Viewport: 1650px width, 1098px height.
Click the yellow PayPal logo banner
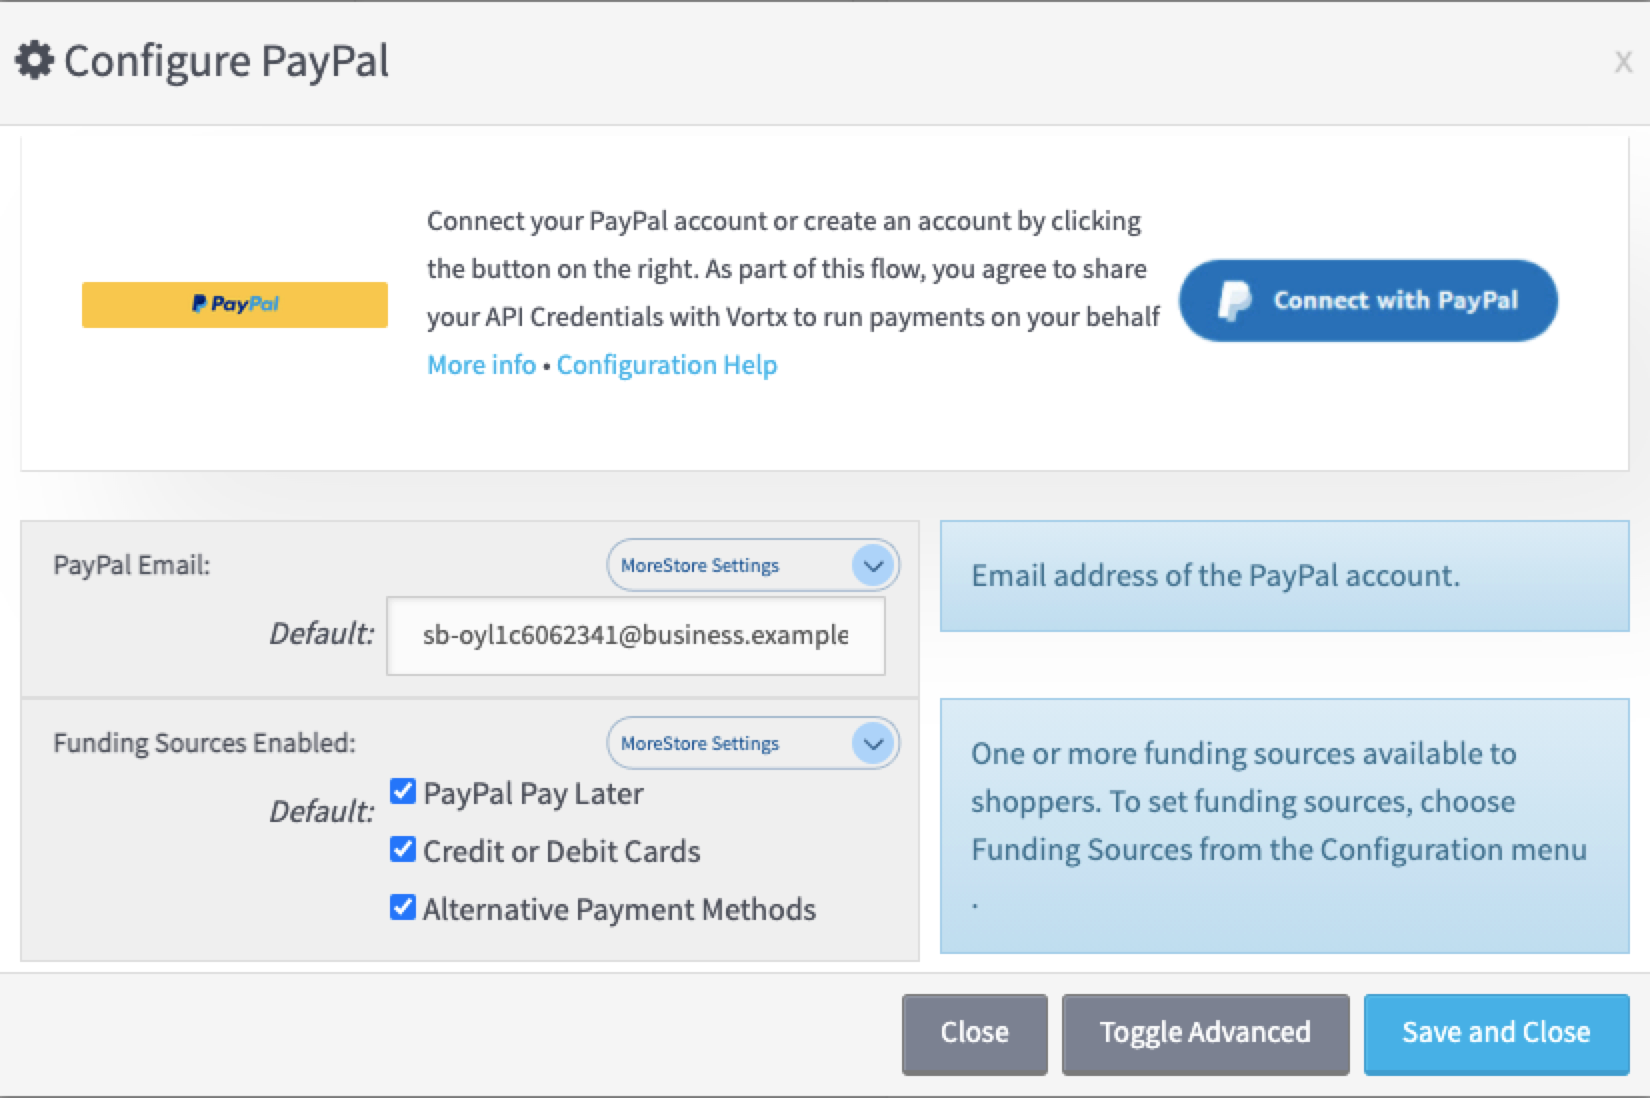[x=235, y=304]
